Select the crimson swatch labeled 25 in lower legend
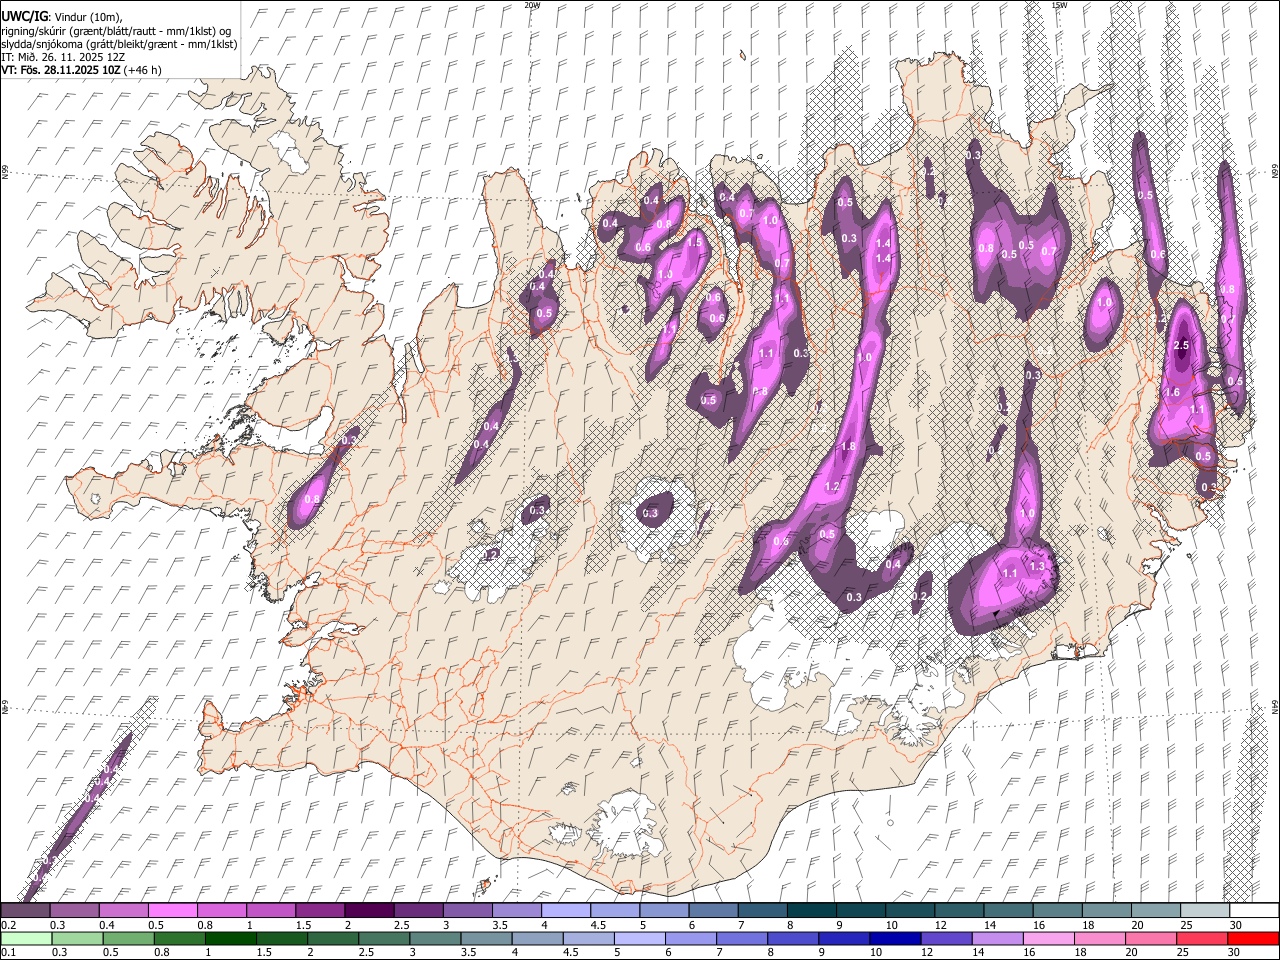This screenshot has width=1280, height=960. [x=1204, y=939]
